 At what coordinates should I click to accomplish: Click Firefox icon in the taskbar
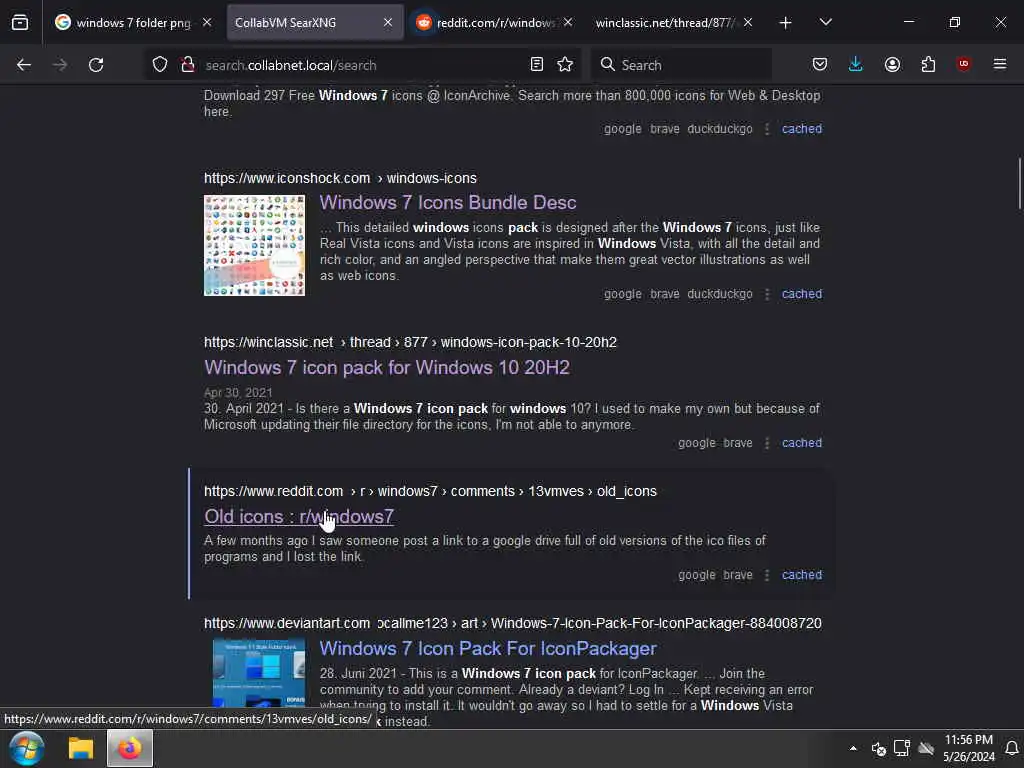(129, 748)
